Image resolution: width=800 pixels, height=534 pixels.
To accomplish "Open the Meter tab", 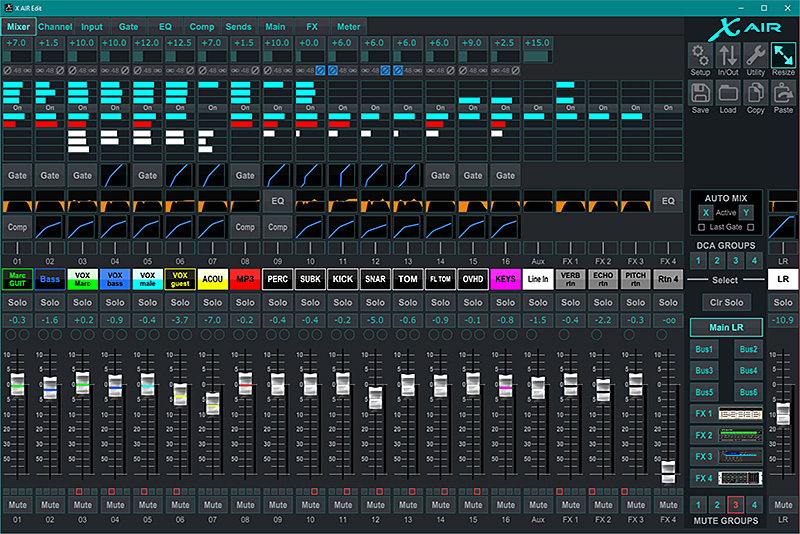I will point(348,26).
